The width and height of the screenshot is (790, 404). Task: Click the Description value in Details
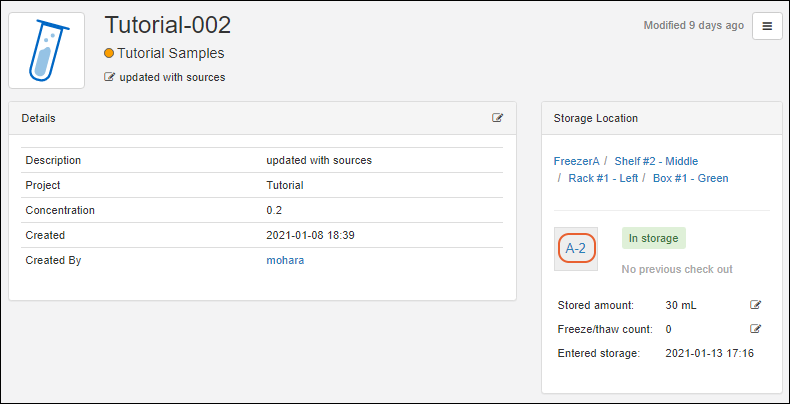pyautogui.click(x=319, y=160)
